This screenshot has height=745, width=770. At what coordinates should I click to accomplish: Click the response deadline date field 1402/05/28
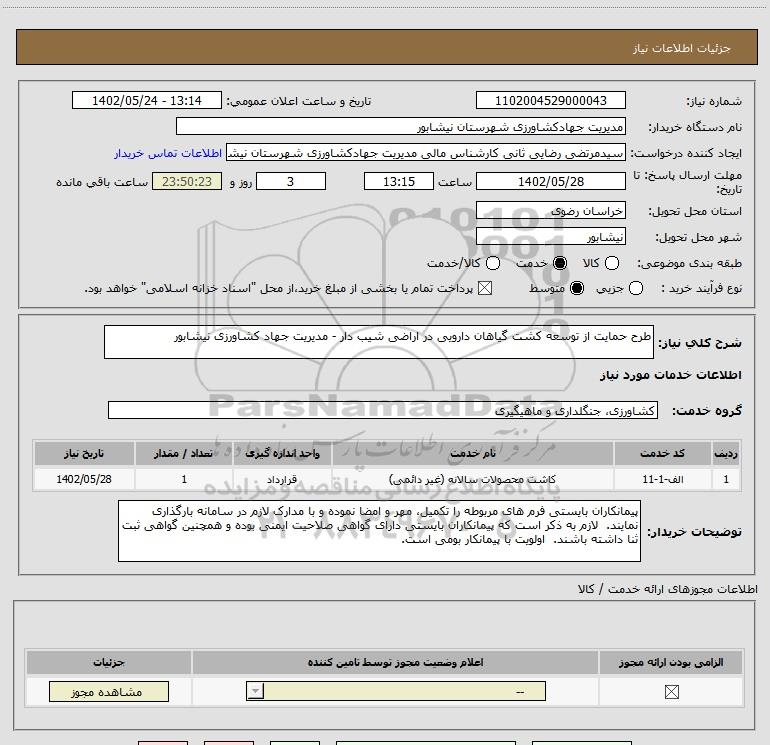(550, 181)
